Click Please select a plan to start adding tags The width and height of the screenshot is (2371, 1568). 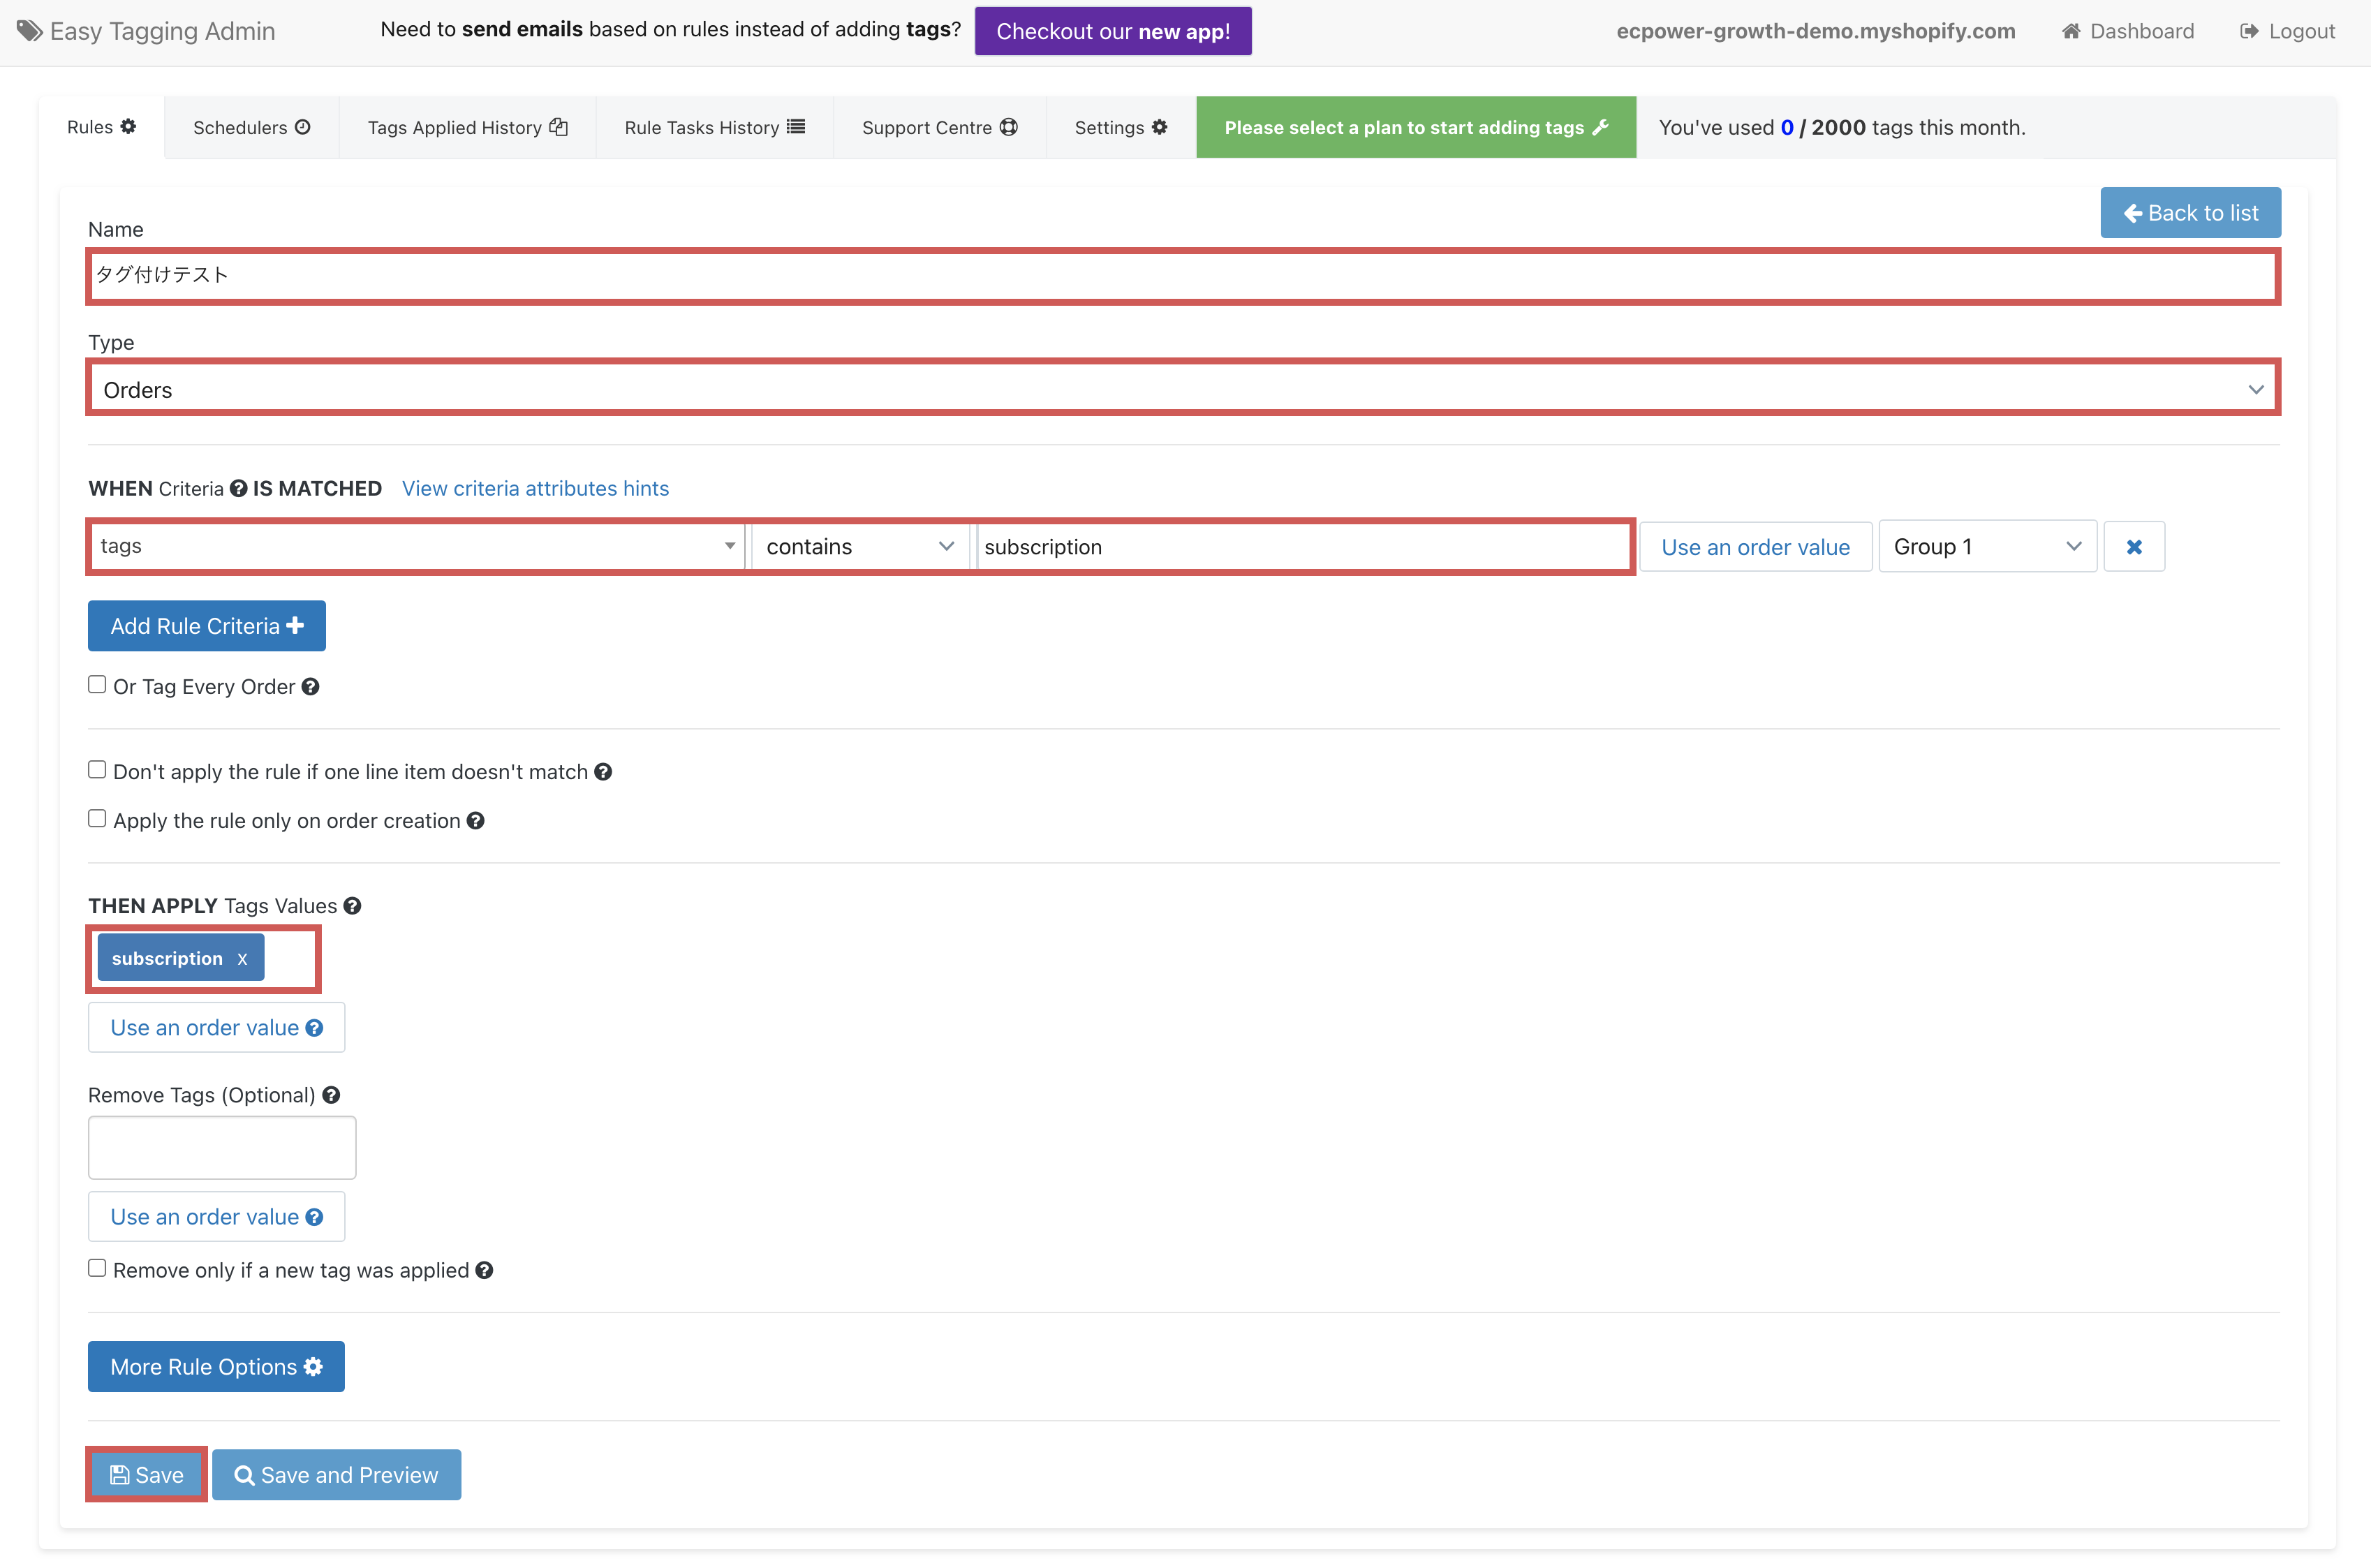[1416, 127]
